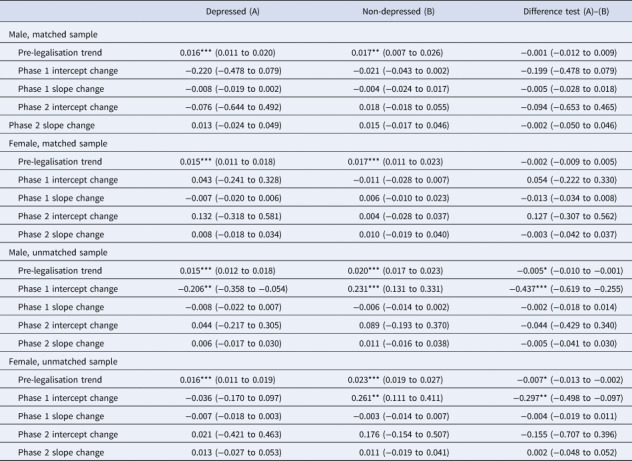
Task: Click cell −0.297** (−0.498 to −0.097)
Action: click(x=568, y=398)
